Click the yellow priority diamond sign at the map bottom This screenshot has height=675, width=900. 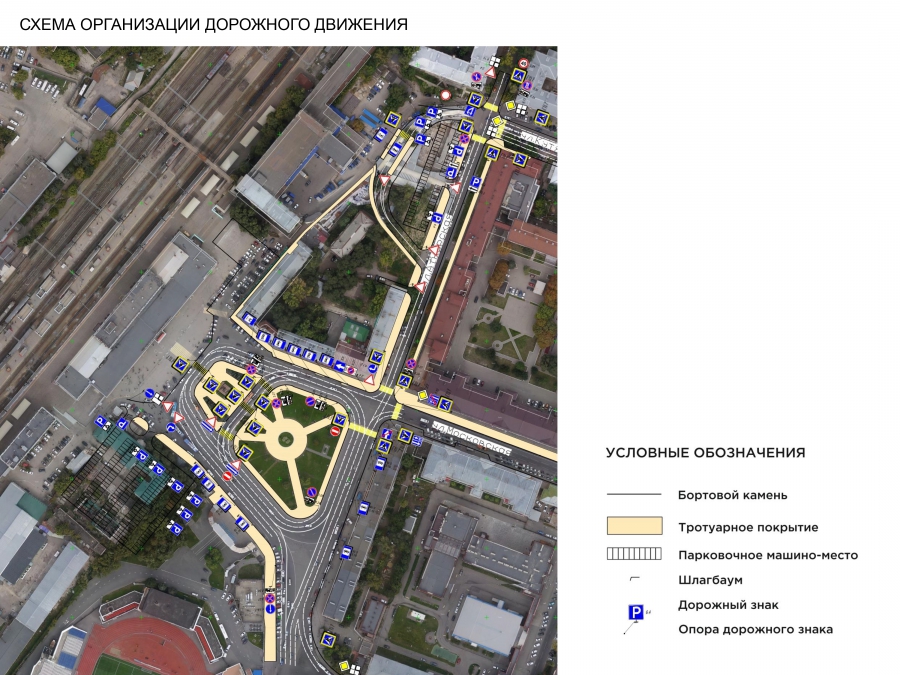point(344,666)
